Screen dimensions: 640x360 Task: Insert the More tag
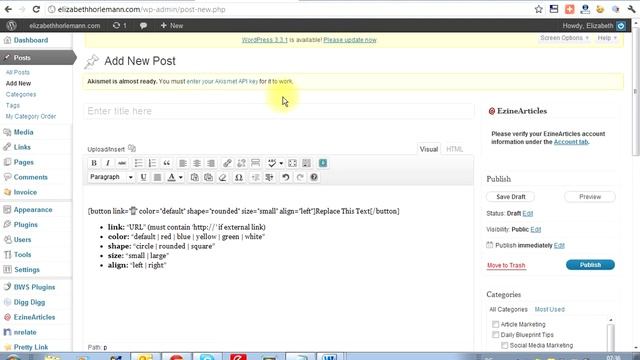click(256, 163)
